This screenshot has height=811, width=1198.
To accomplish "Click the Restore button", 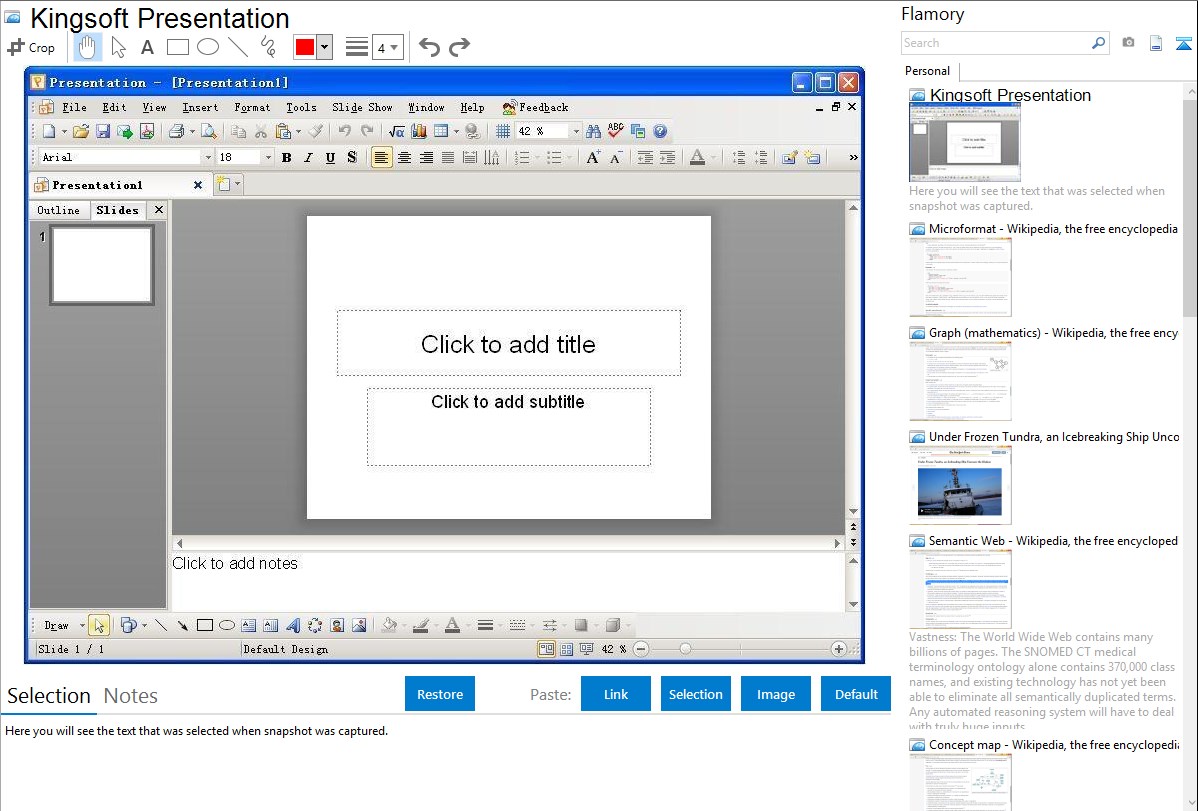I will tap(440, 694).
